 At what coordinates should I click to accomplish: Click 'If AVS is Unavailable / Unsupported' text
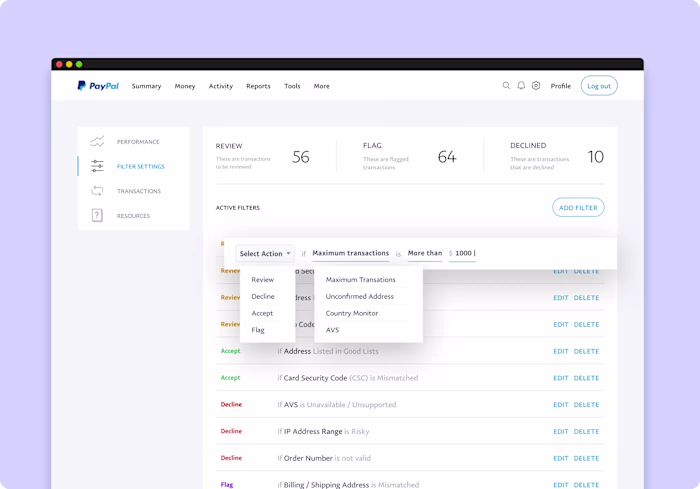click(x=337, y=405)
